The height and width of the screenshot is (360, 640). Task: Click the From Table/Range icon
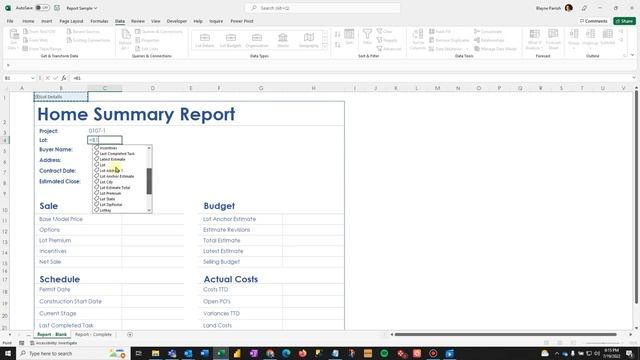point(25,49)
